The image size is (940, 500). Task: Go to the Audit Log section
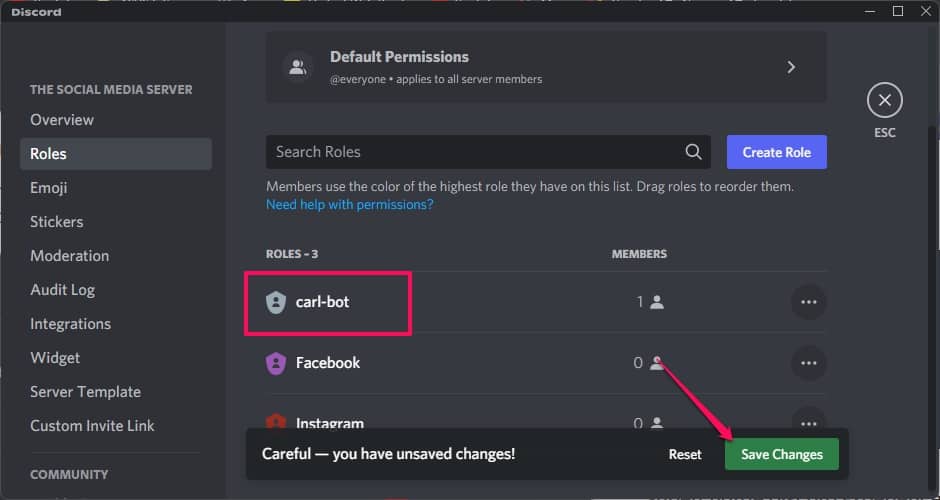click(62, 290)
